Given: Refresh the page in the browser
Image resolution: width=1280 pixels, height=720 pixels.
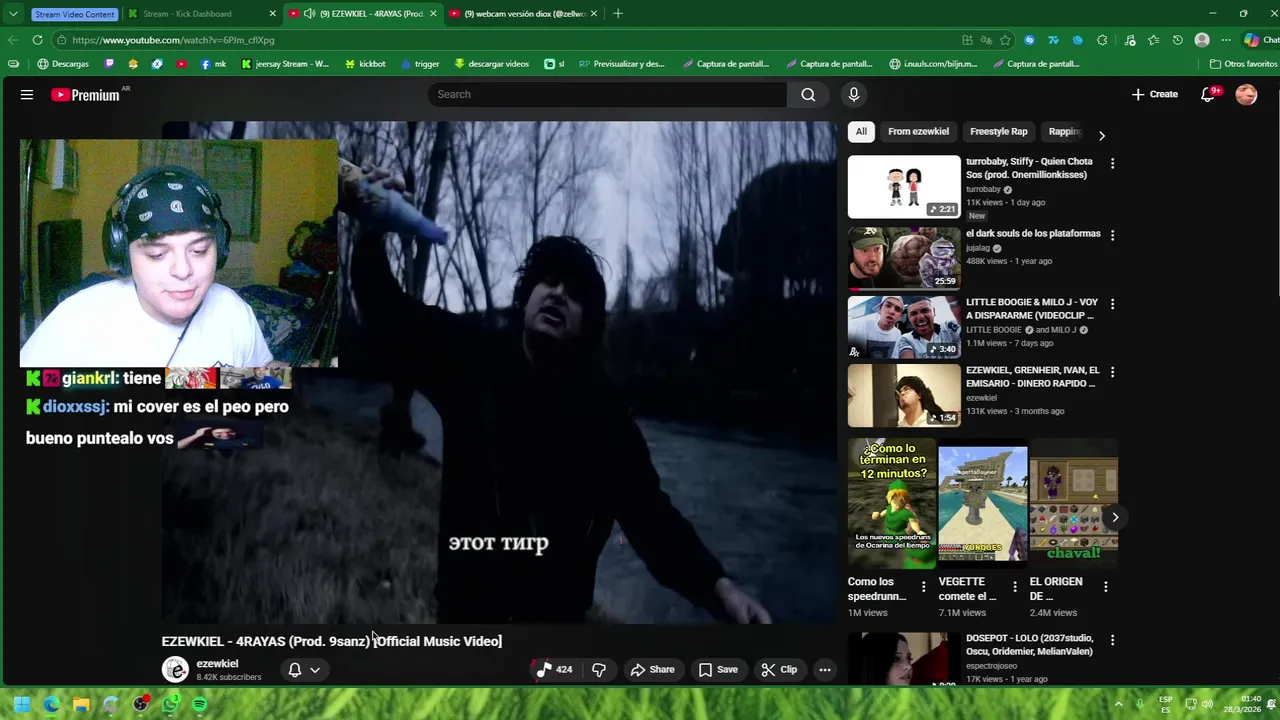Looking at the screenshot, I should point(37,40).
